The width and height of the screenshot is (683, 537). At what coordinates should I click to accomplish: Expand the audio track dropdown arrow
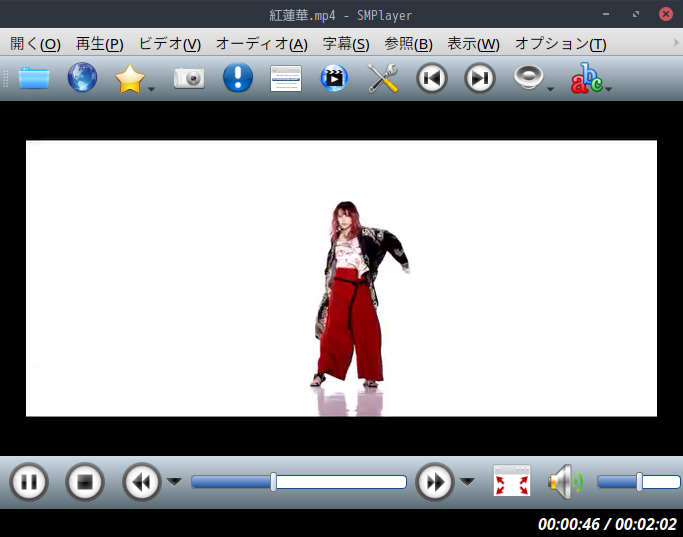(550, 89)
